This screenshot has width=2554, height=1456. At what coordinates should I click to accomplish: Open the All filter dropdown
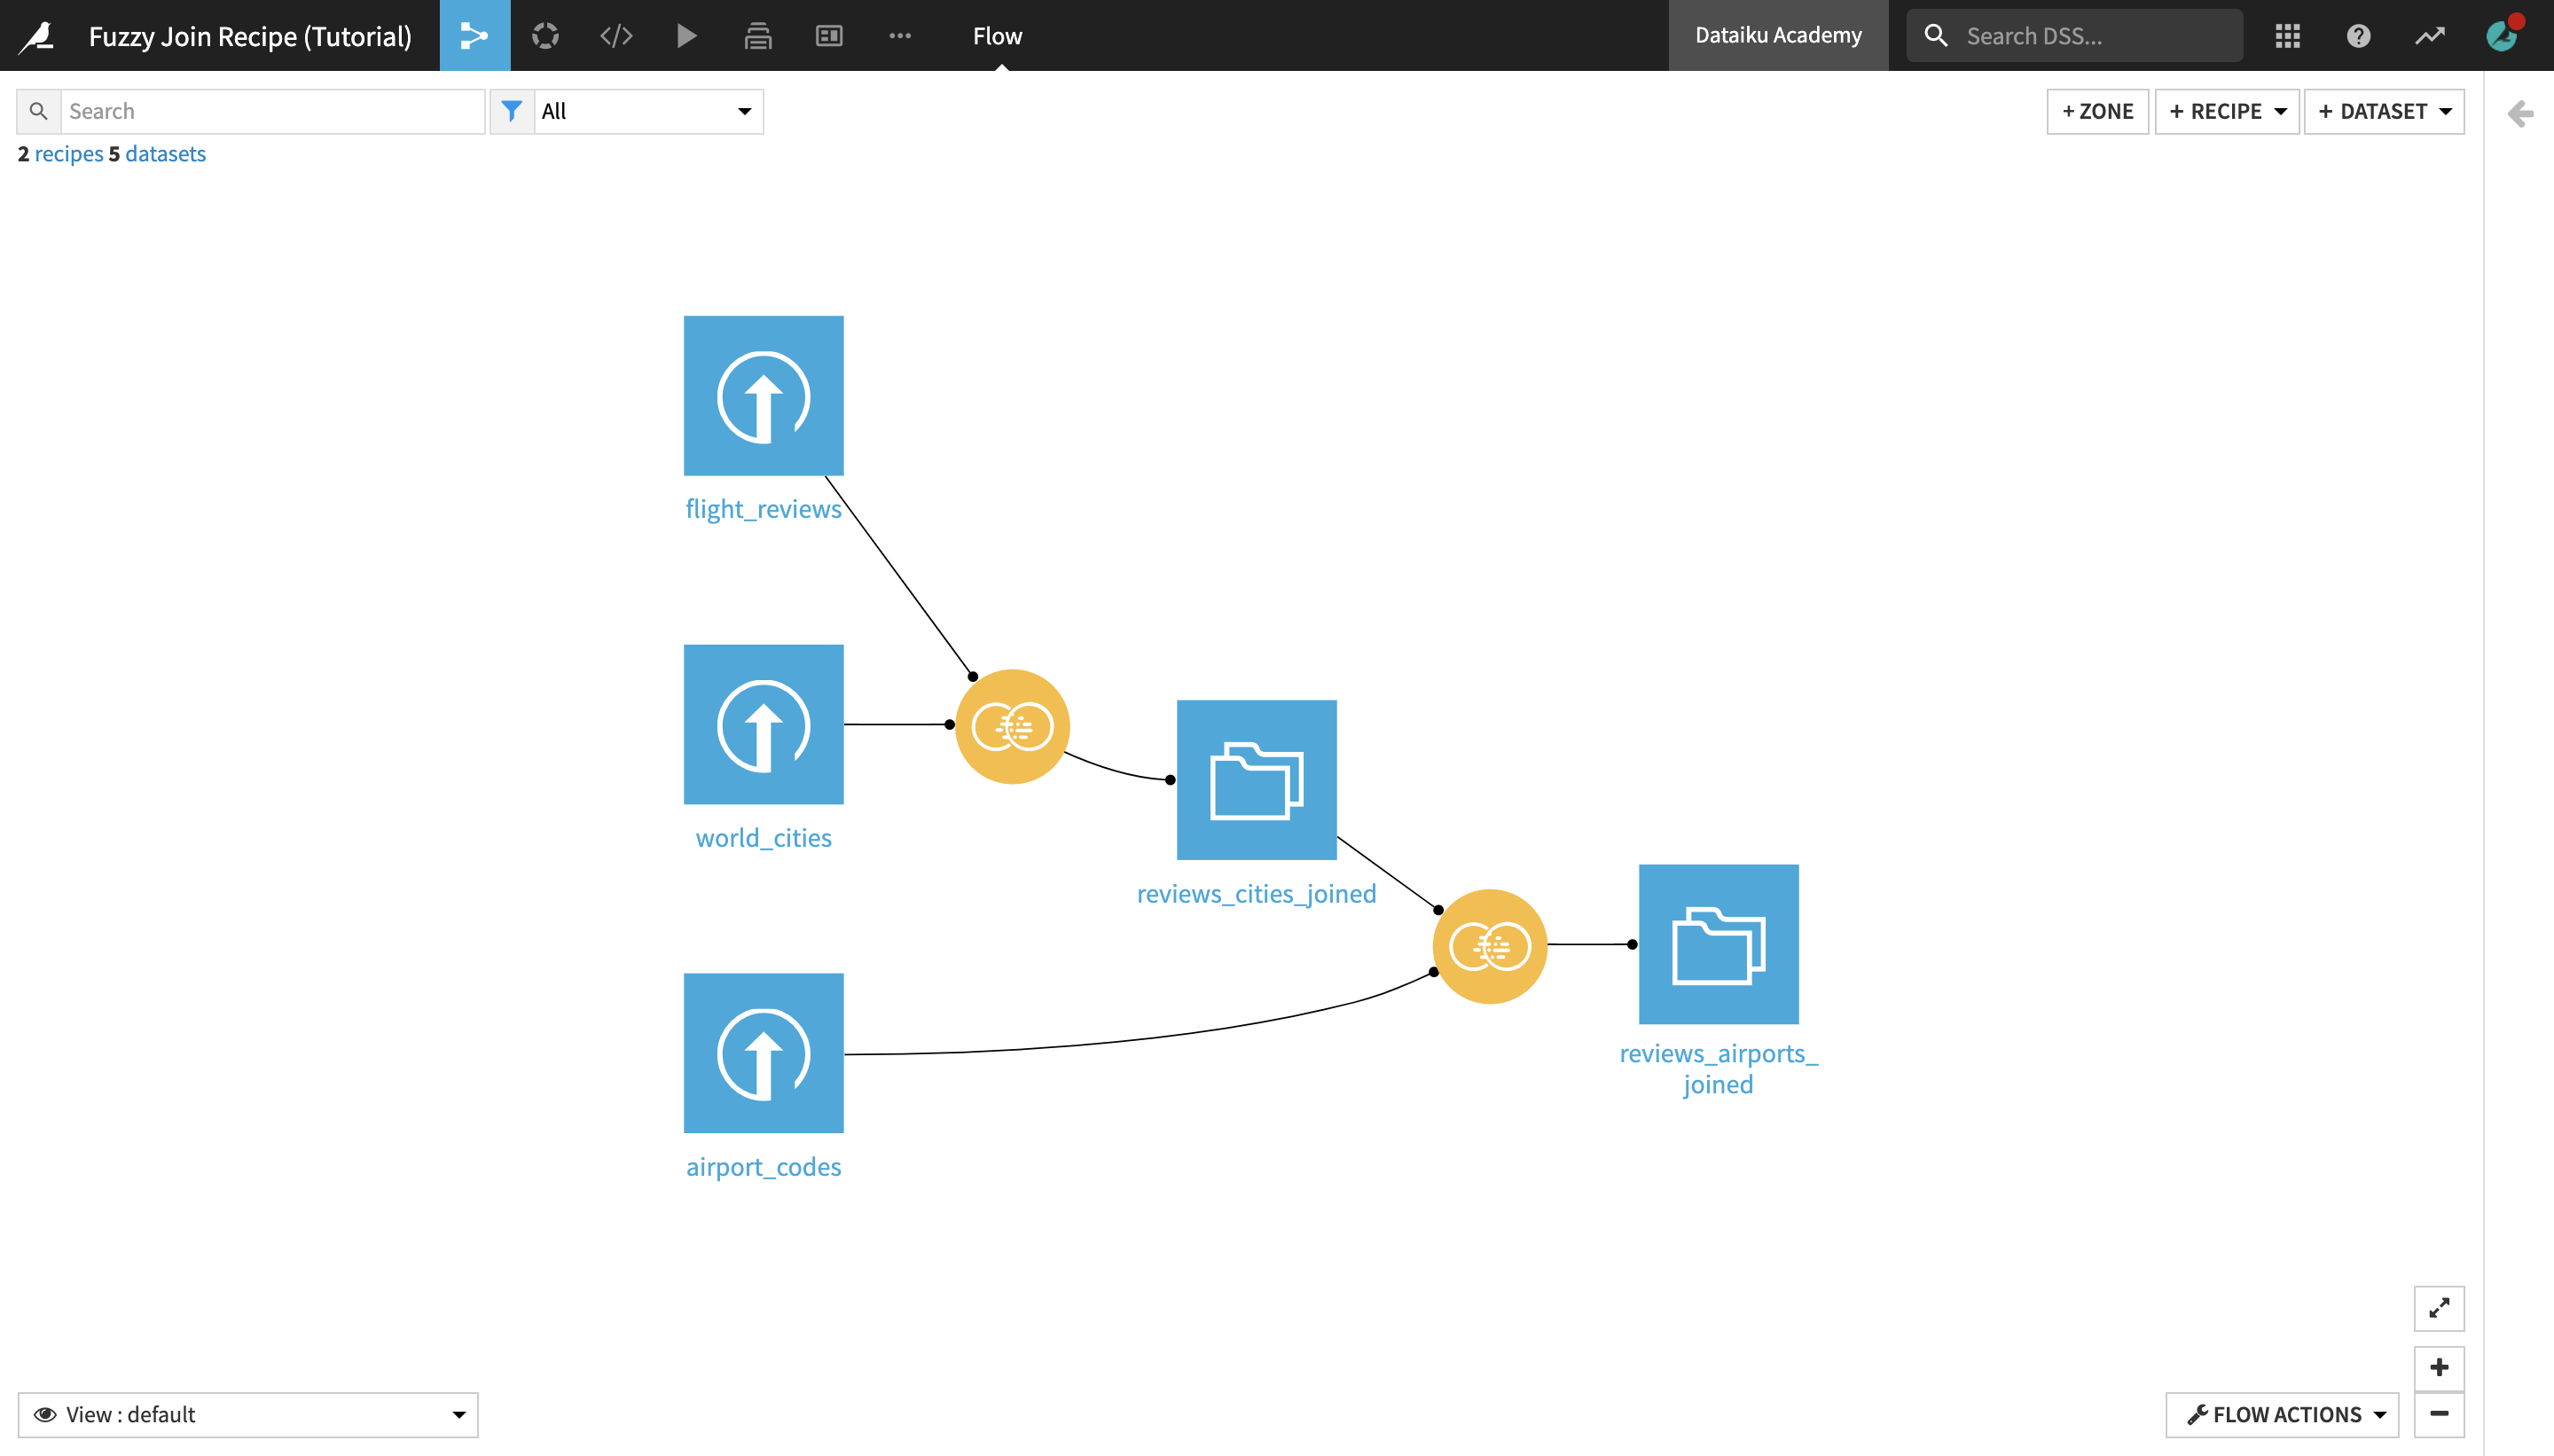click(648, 111)
